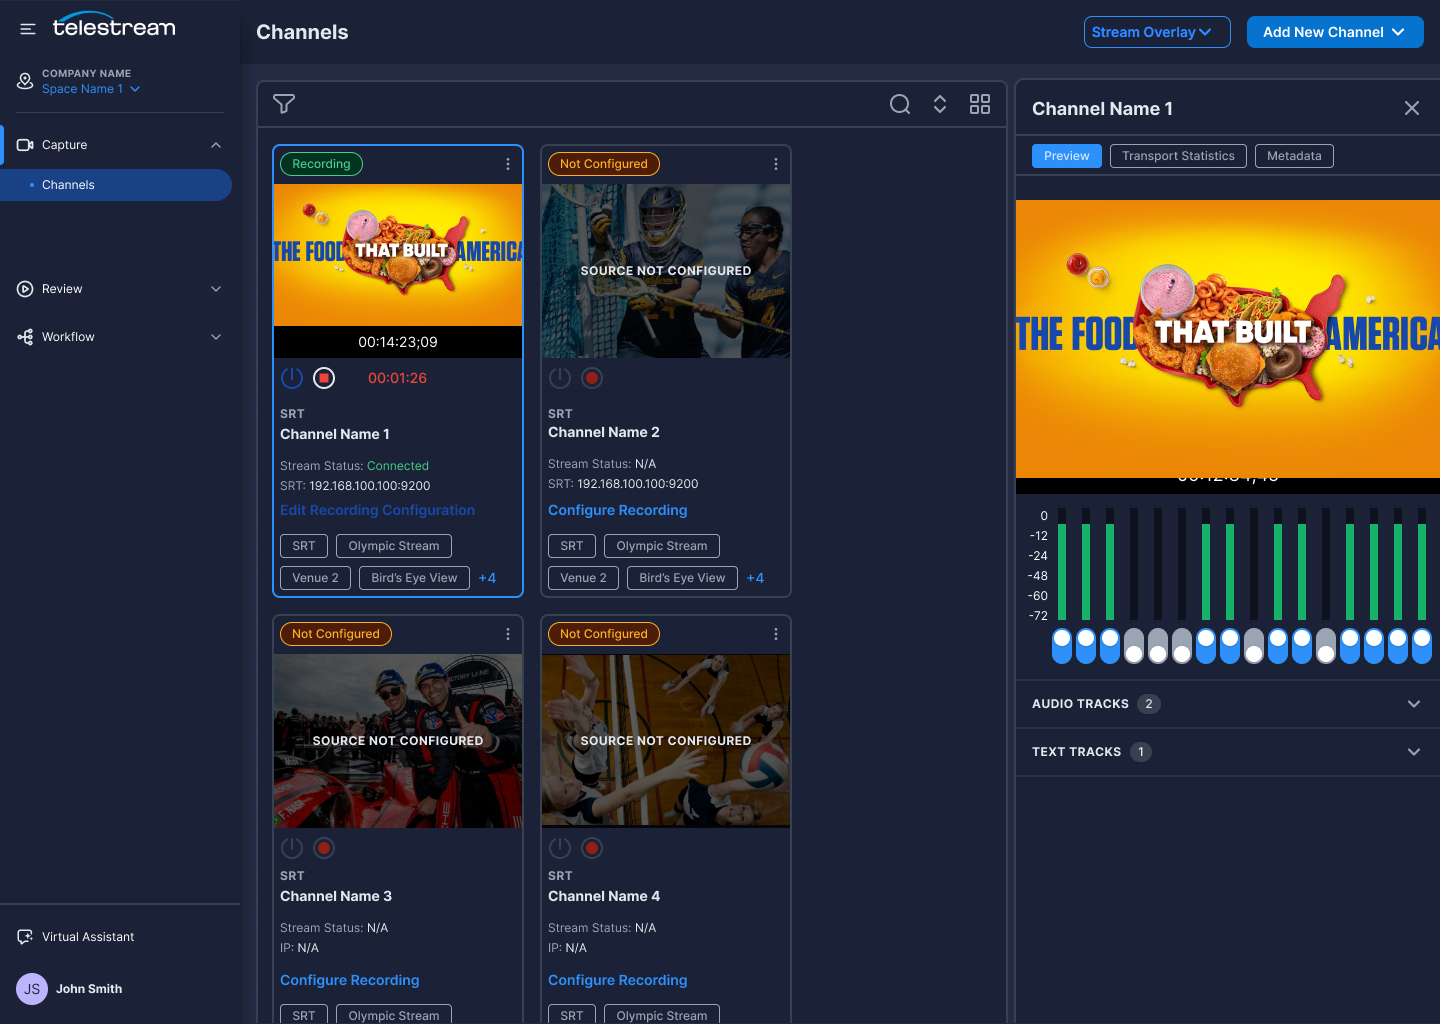
Task: Open the Stream Overlay dropdown
Action: coord(1157,32)
